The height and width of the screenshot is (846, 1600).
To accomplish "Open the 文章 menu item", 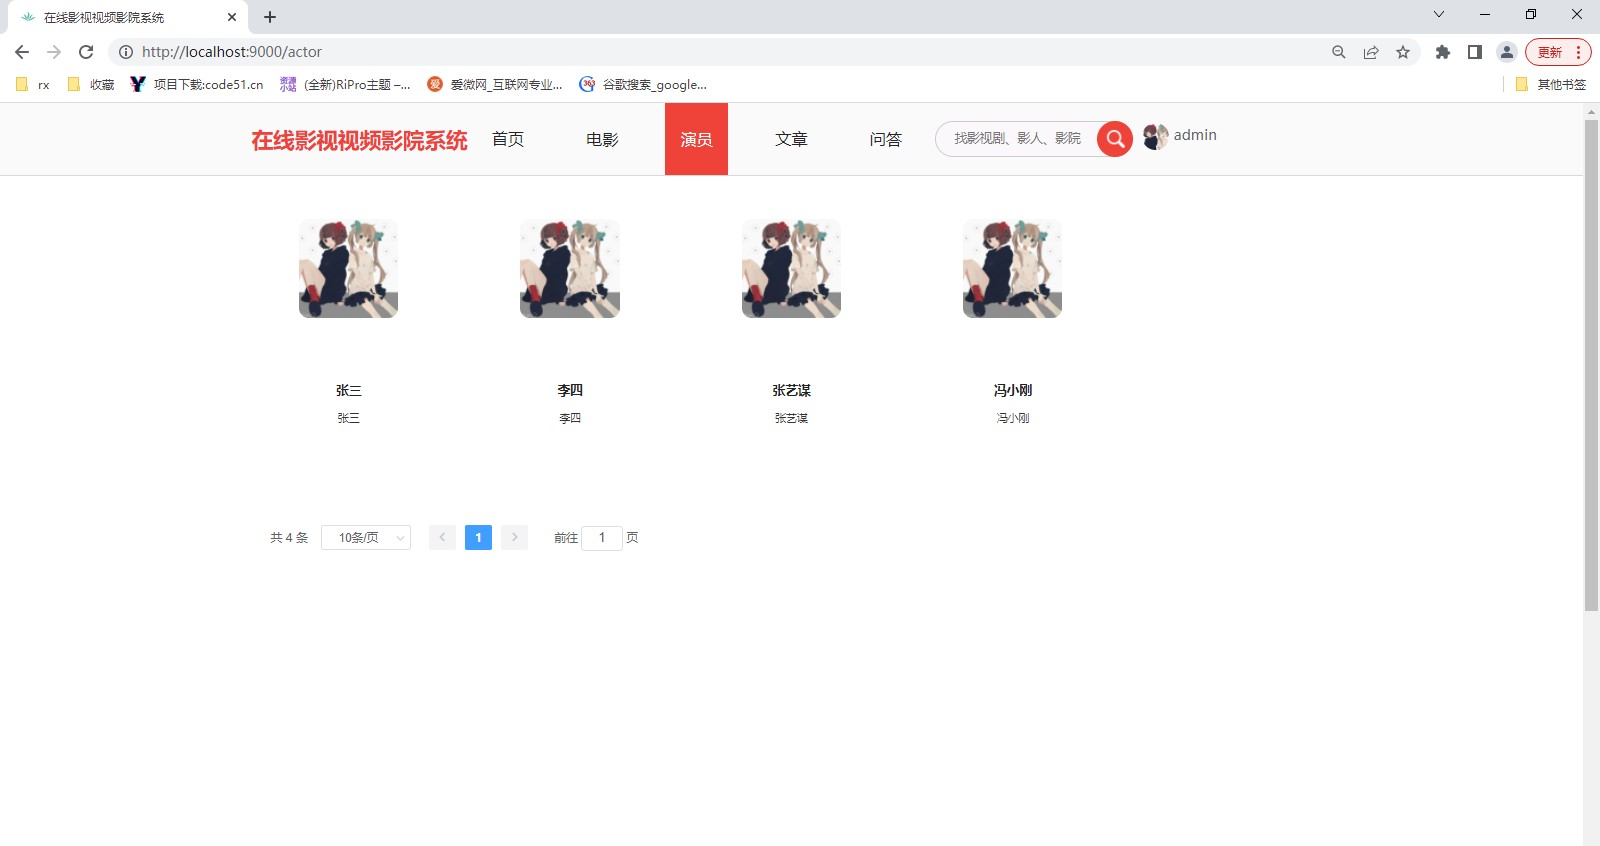I will [x=791, y=139].
